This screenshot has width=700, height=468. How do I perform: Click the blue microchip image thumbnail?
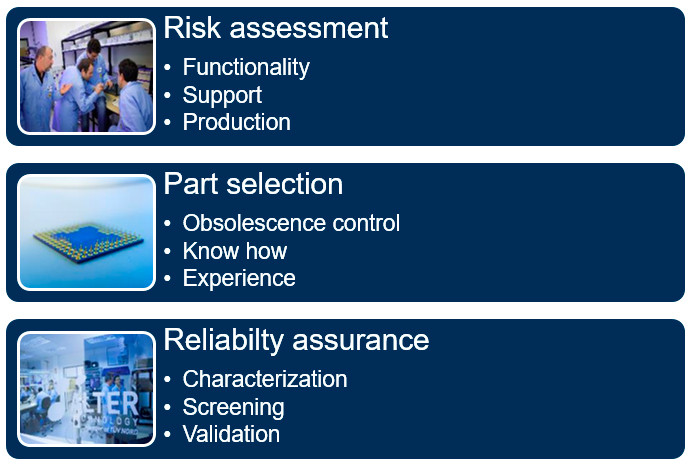click(87, 232)
